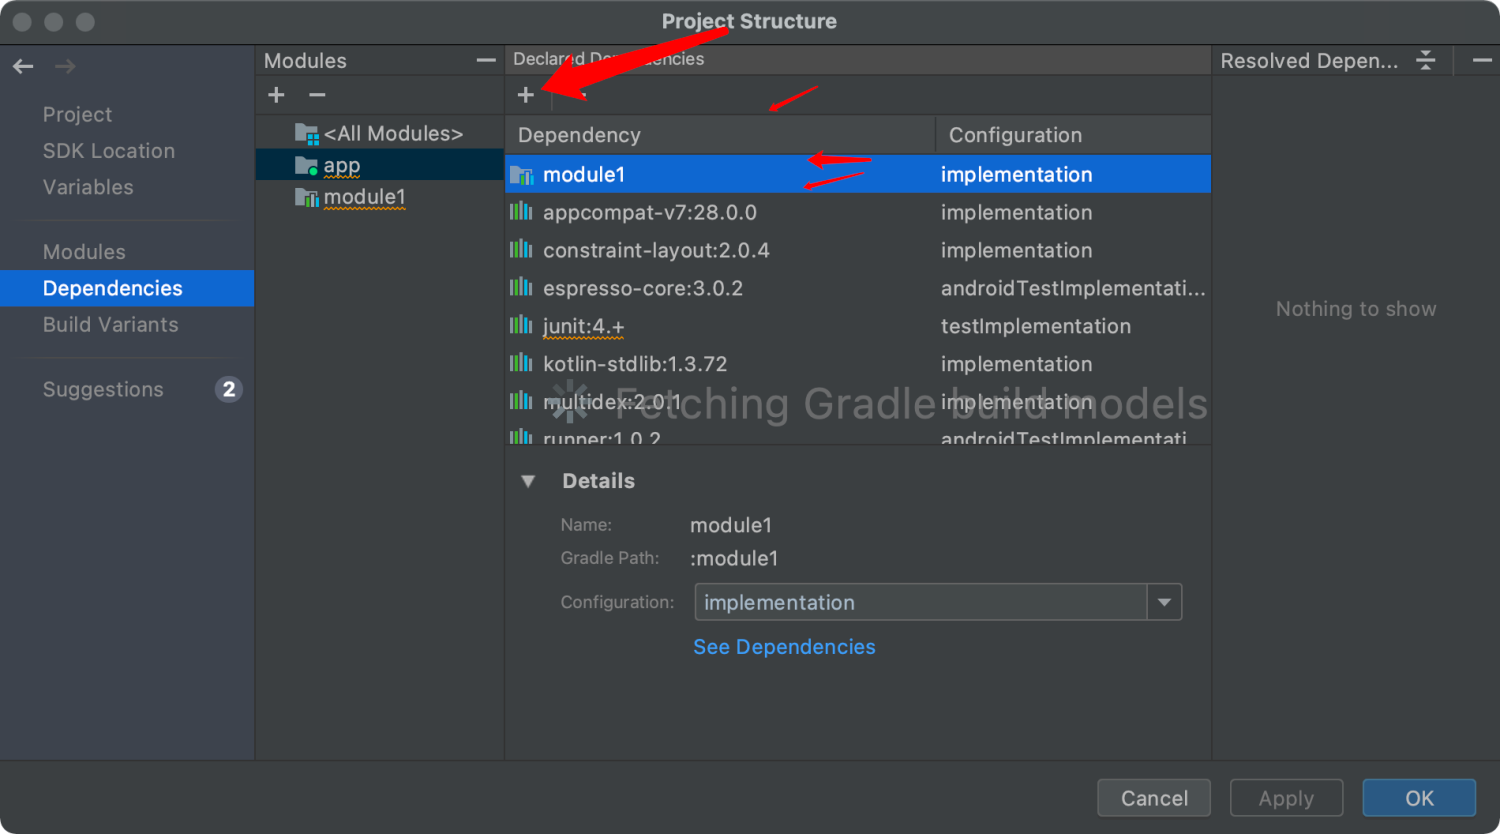Open the Variables section

point(88,187)
